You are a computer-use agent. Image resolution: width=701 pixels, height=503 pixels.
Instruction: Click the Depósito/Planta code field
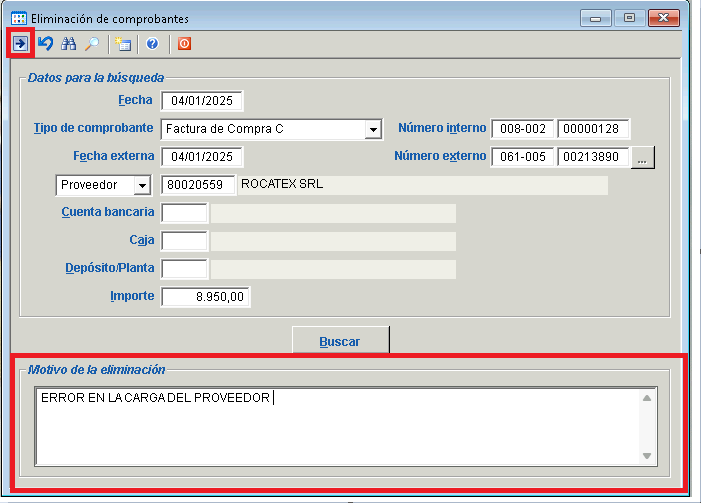[184, 269]
